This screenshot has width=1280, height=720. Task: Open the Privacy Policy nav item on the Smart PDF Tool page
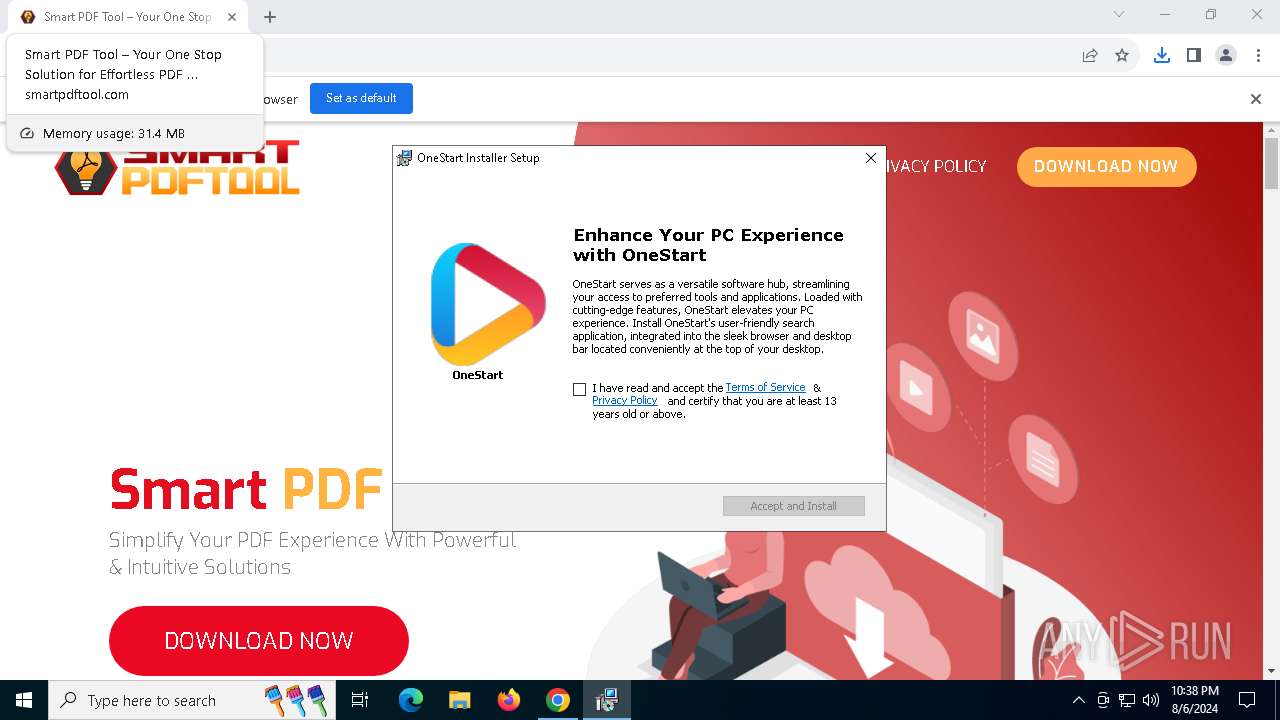point(936,167)
